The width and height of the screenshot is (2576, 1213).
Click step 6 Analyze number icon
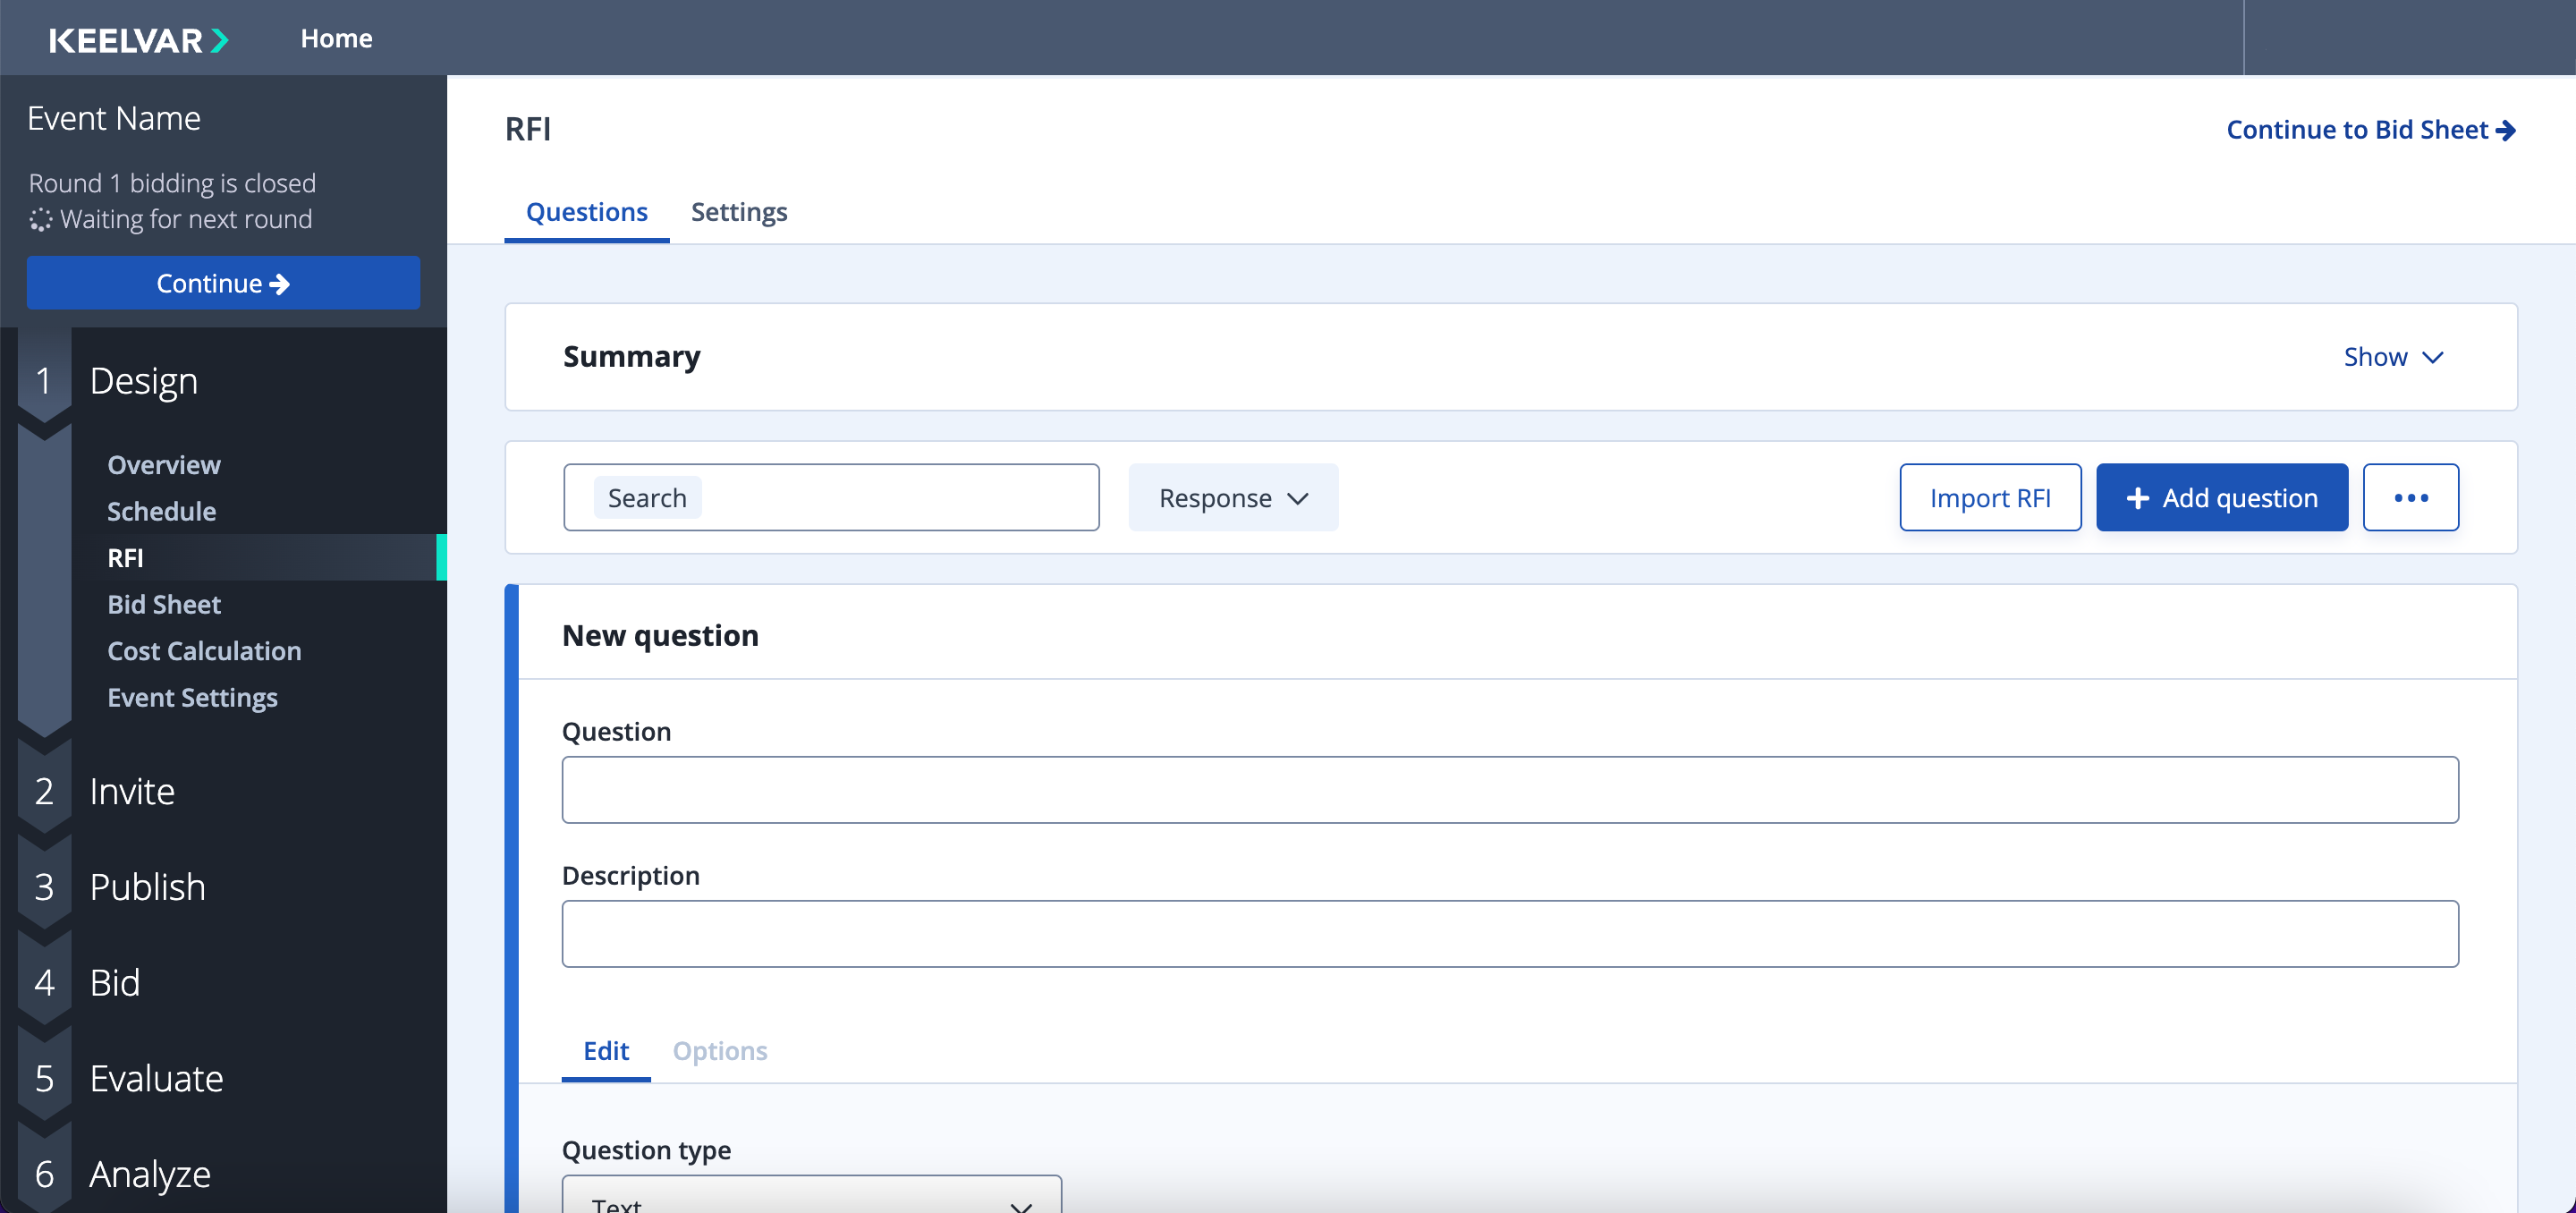(44, 1174)
